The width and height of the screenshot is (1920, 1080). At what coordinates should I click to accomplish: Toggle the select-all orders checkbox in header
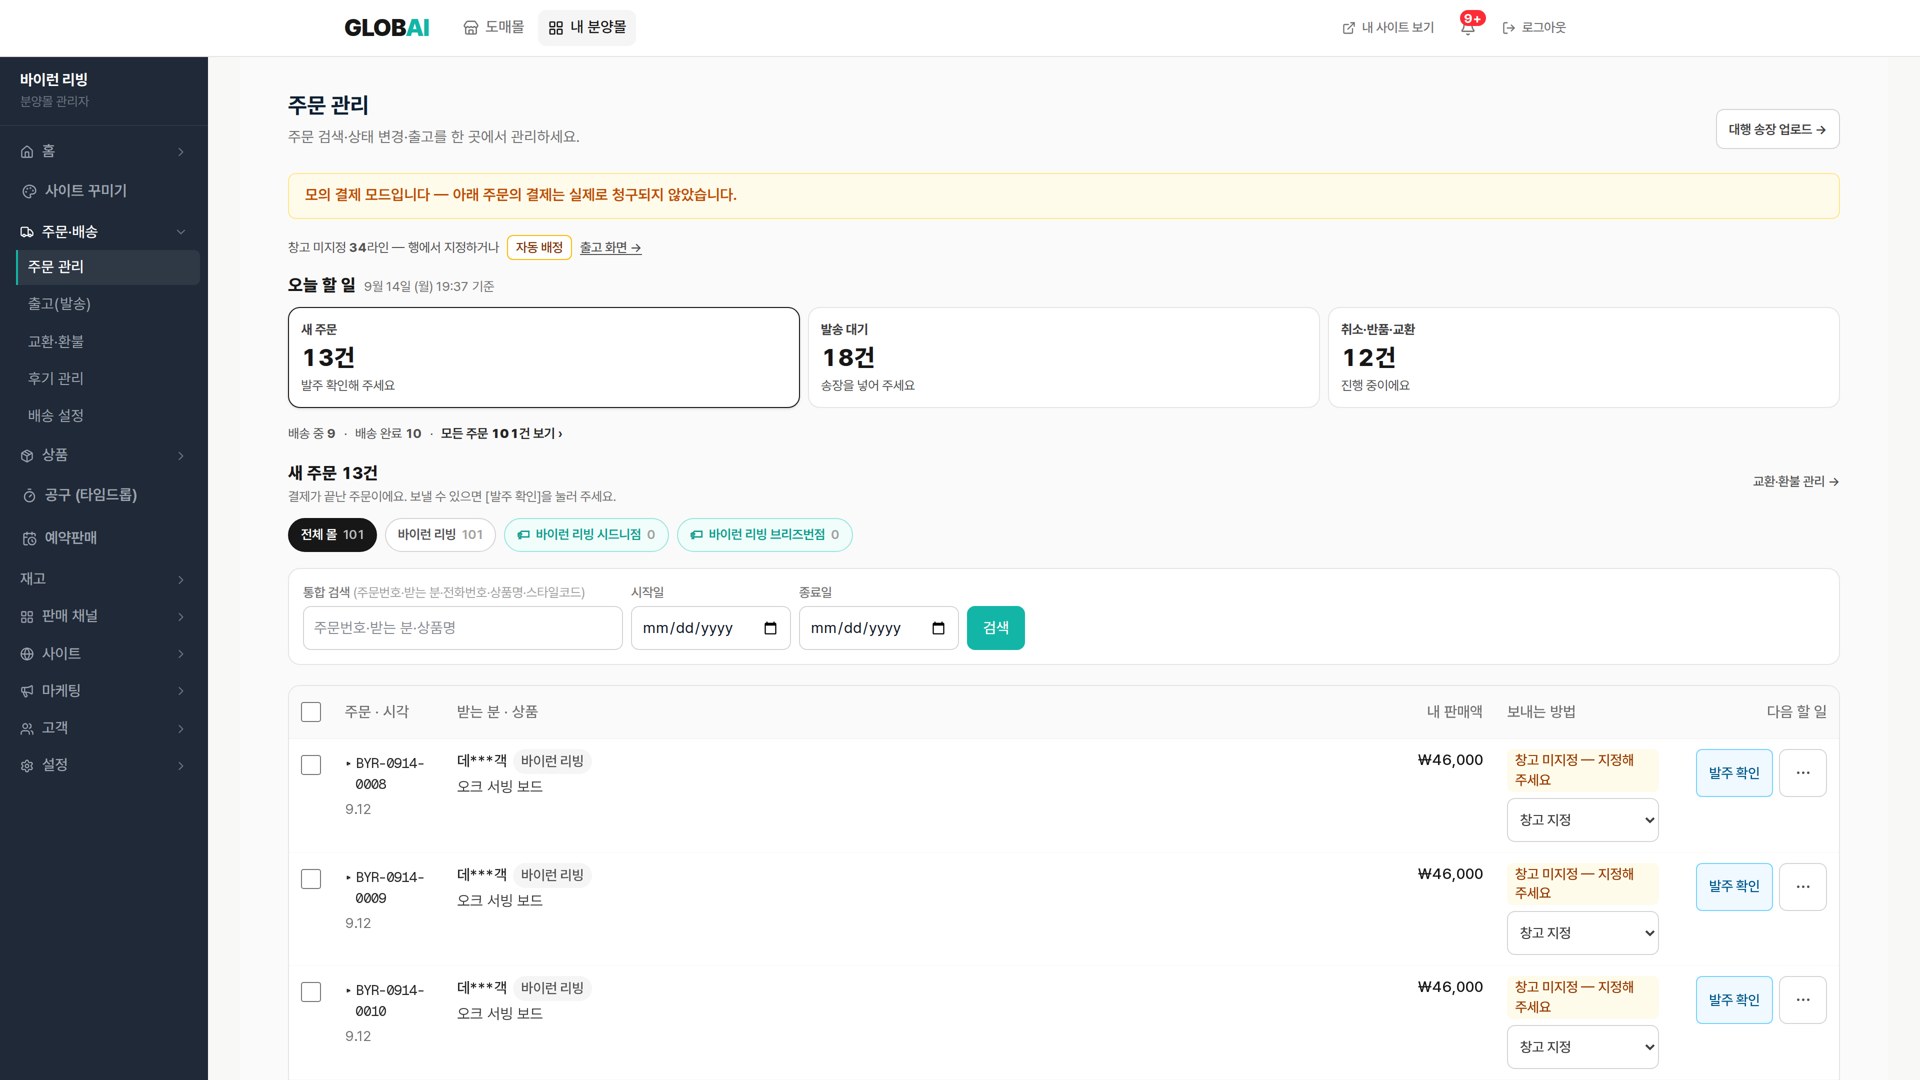tap(311, 712)
